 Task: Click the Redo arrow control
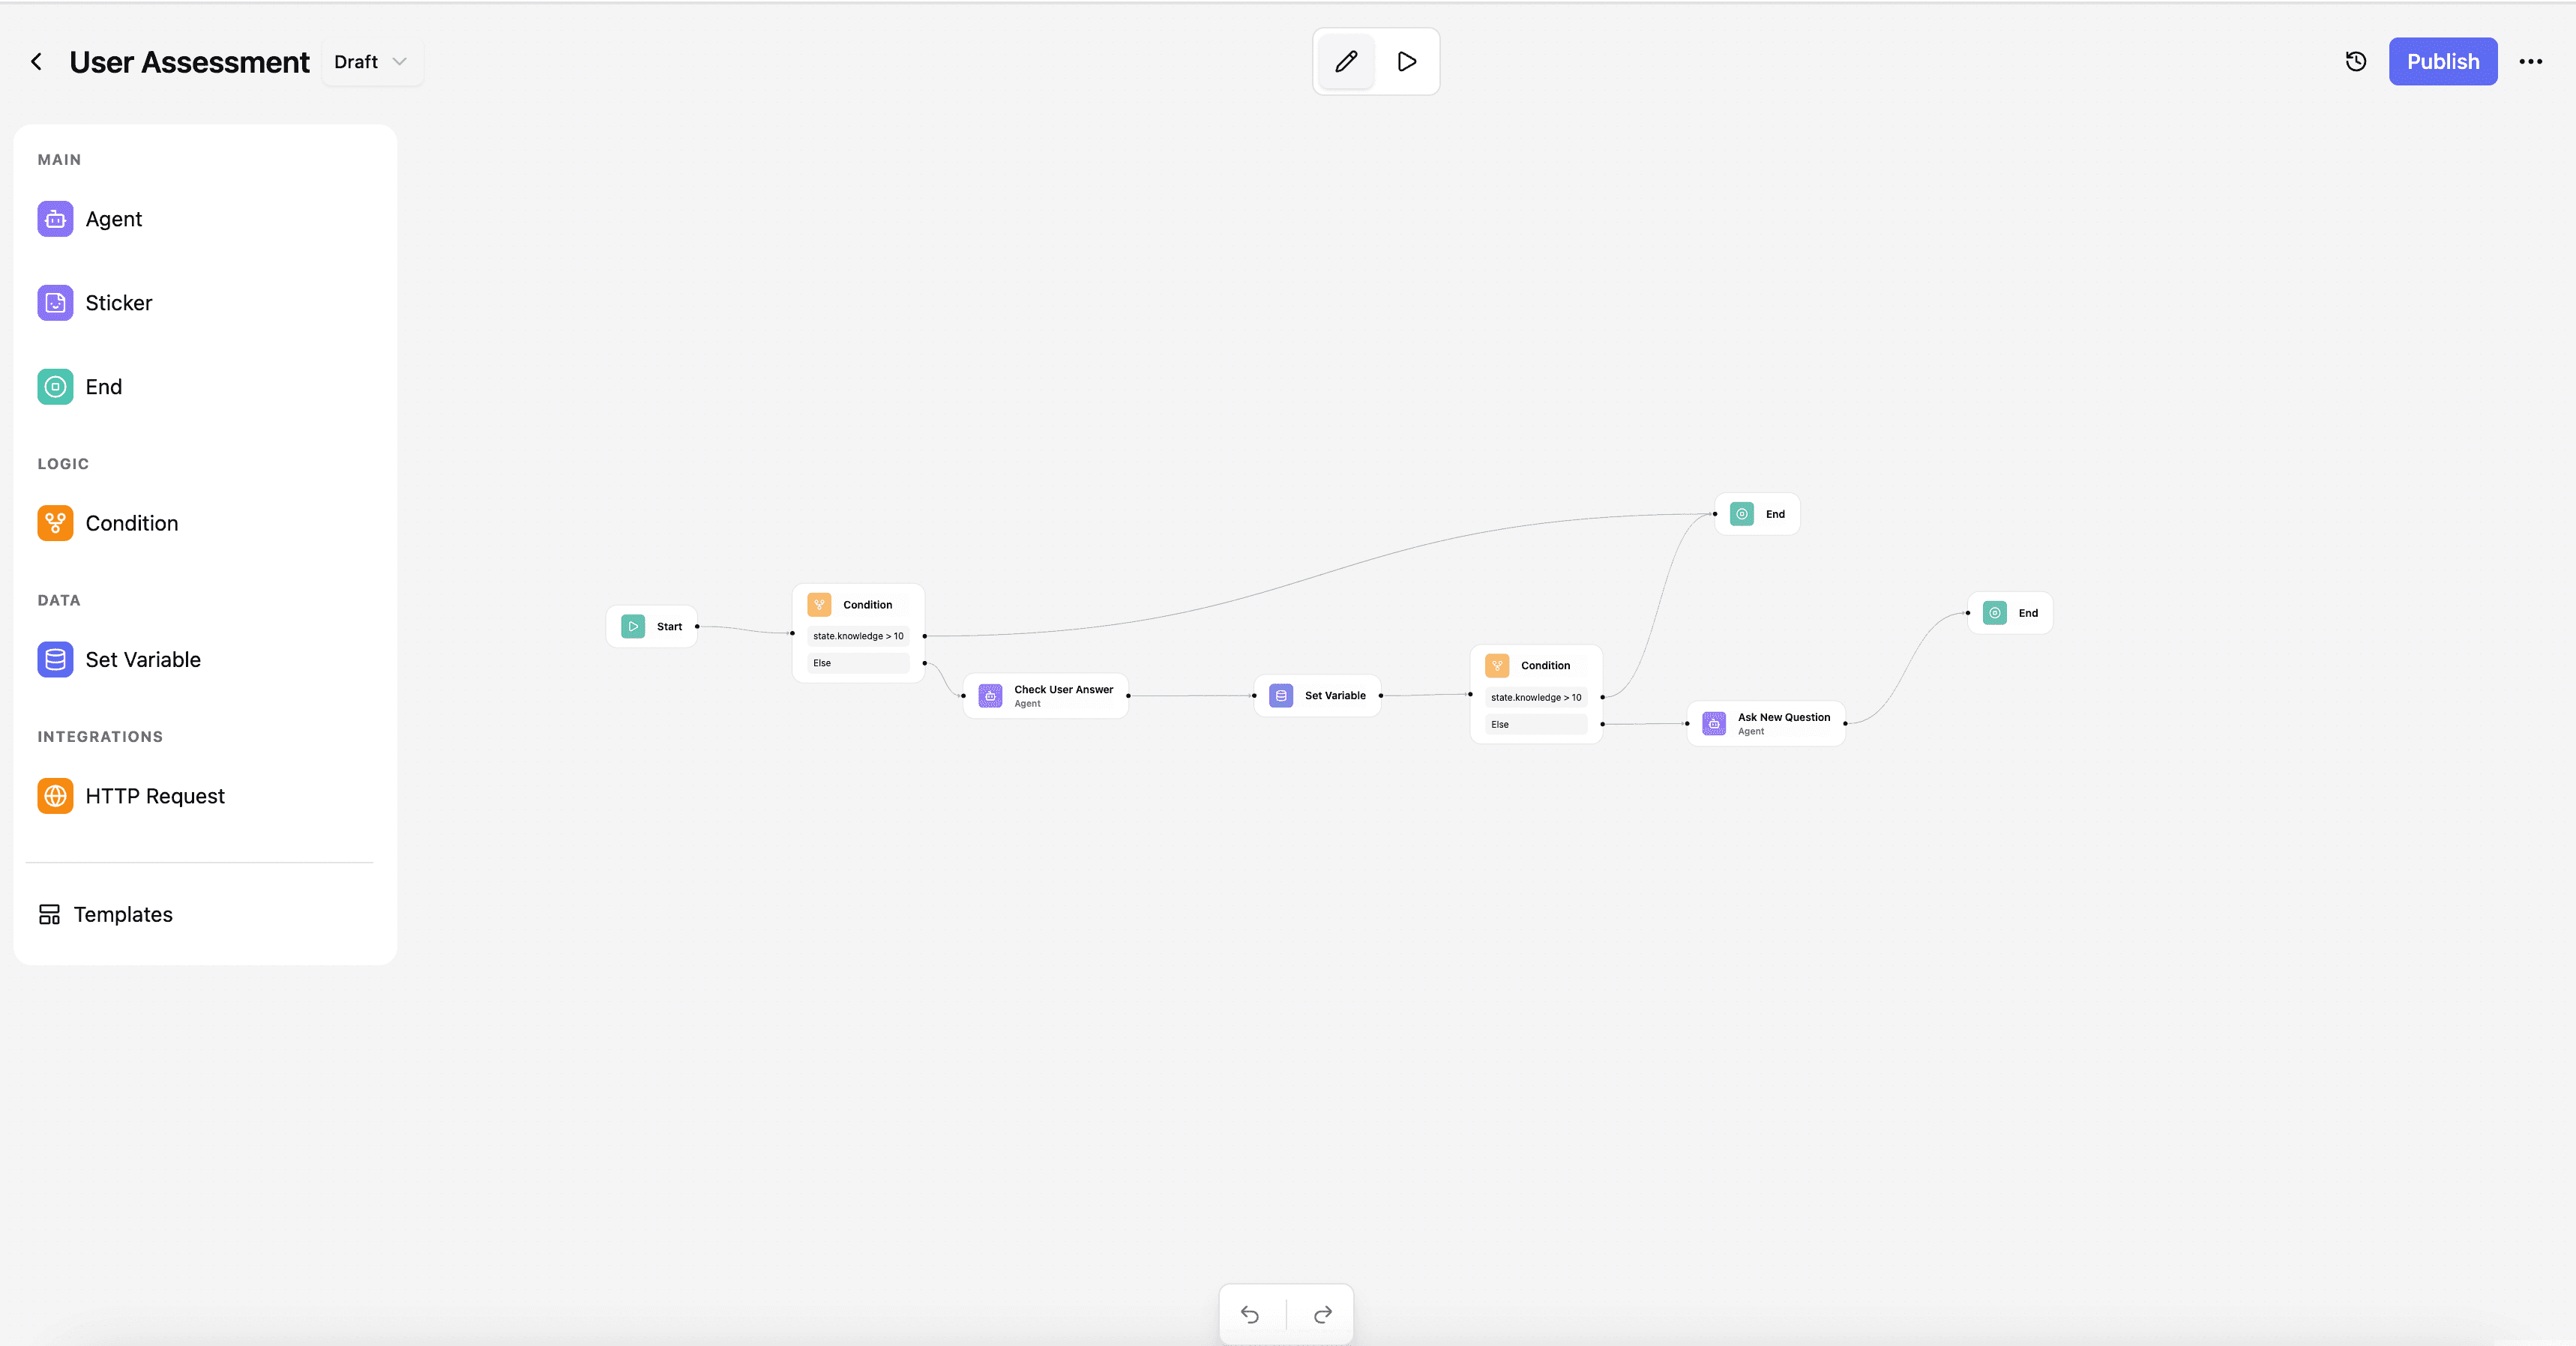pyautogui.click(x=1322, y=1314)
